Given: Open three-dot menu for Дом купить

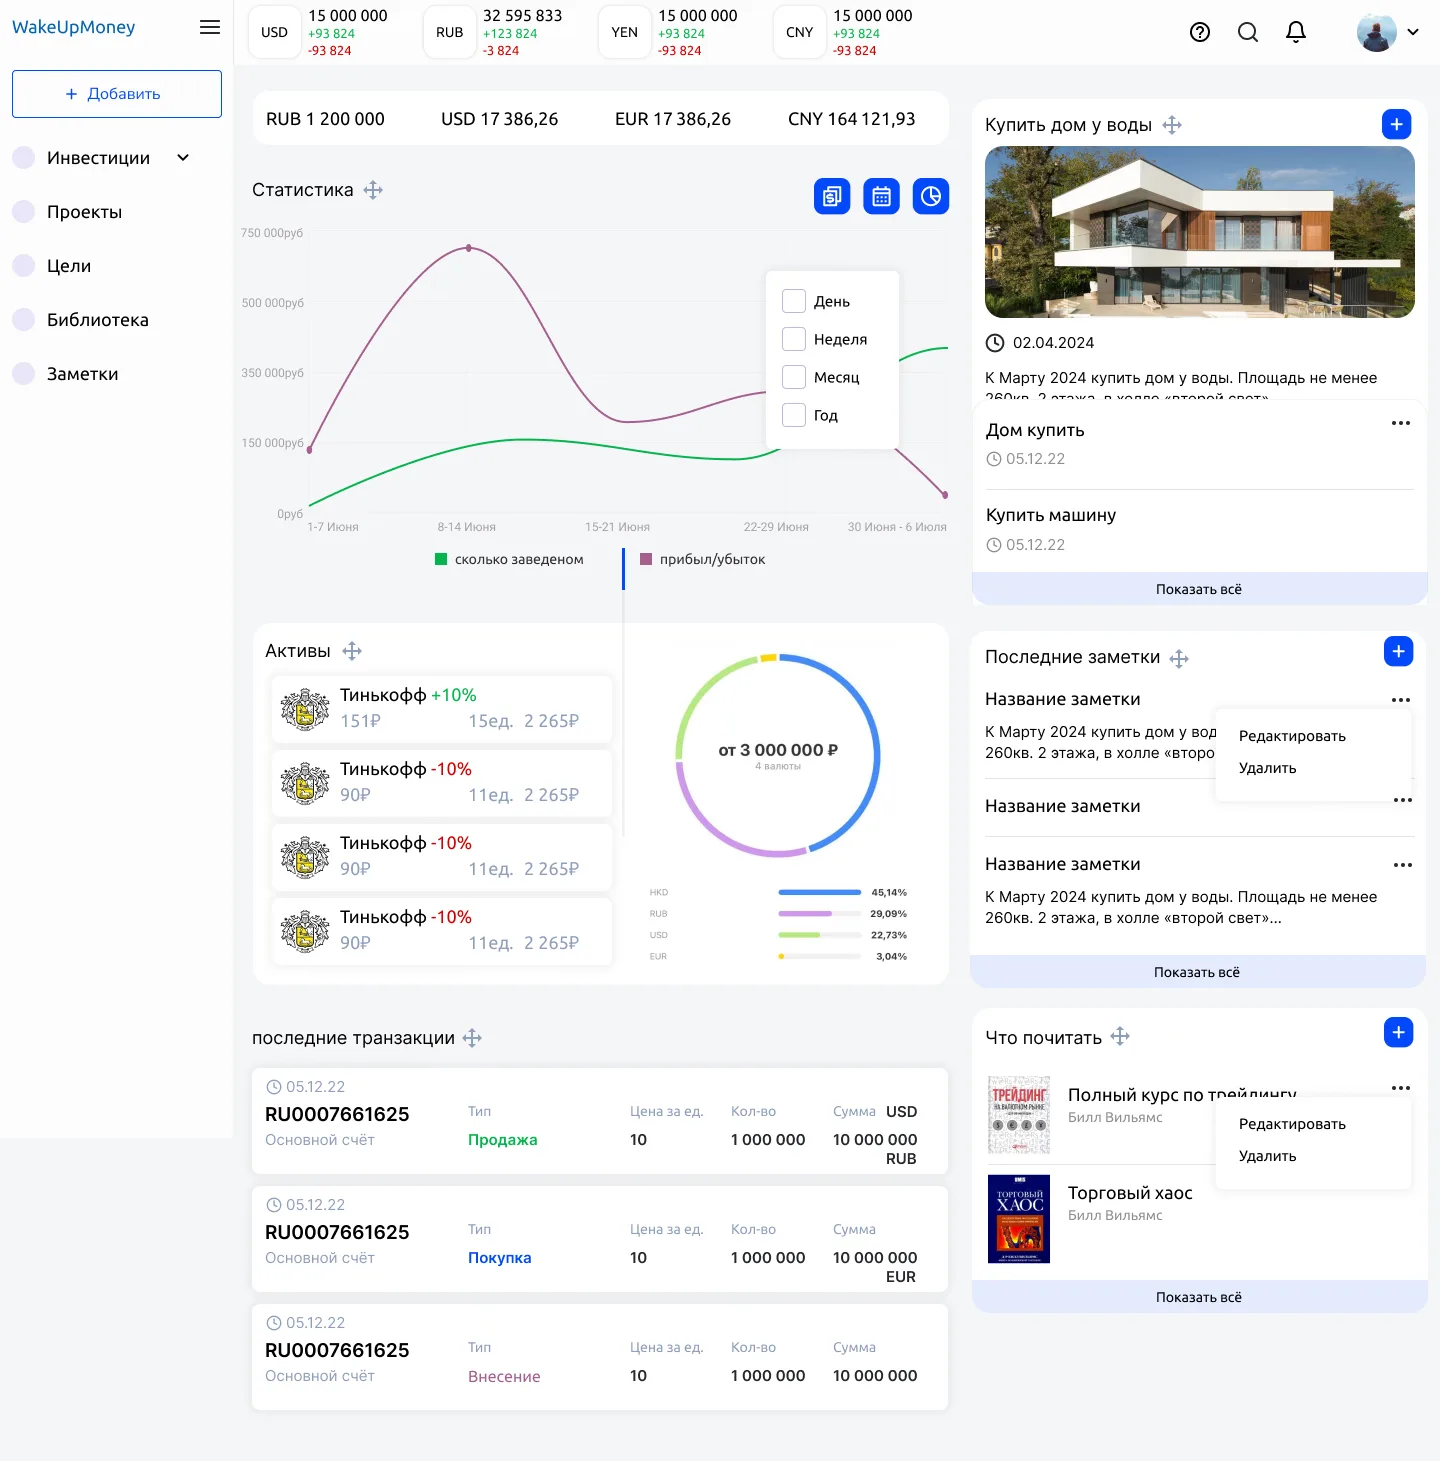Looking at the screenshot, I should click(x=1401, y=423).
